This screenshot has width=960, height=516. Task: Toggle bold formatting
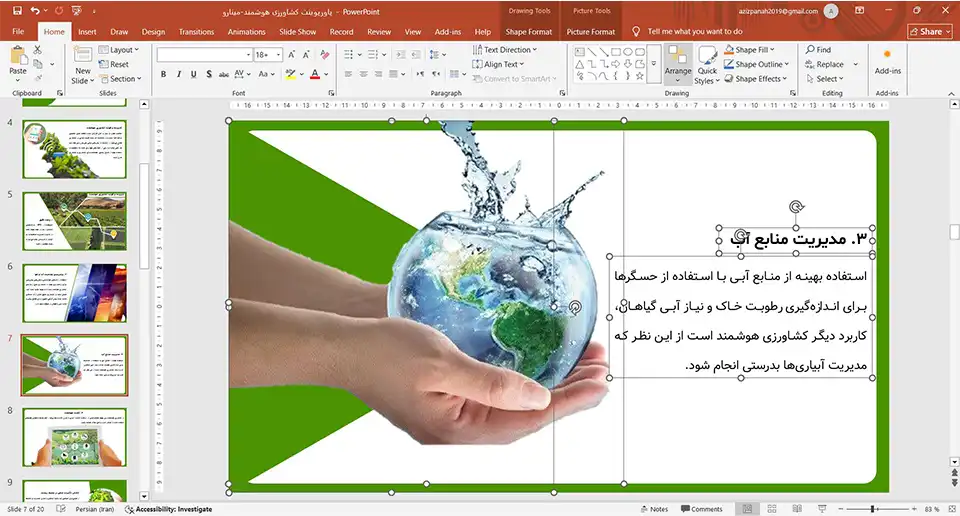click(163, 74)
